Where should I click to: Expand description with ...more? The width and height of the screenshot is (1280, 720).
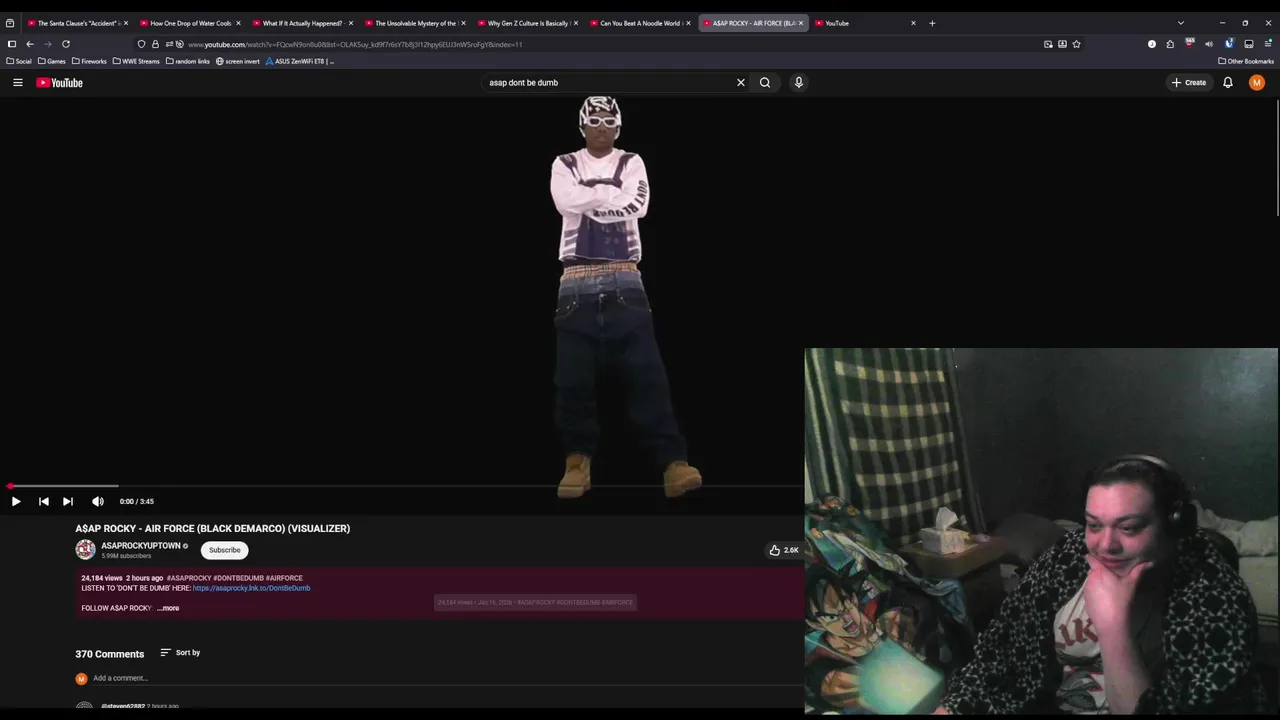(x=168, y=608)
